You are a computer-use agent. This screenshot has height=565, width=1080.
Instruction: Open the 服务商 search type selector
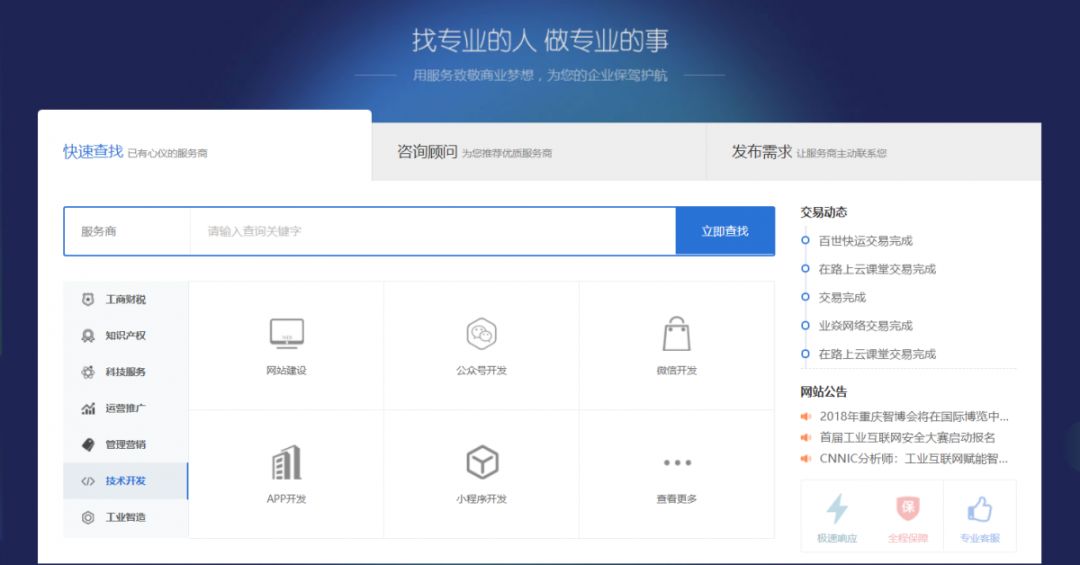coord(126,231)
